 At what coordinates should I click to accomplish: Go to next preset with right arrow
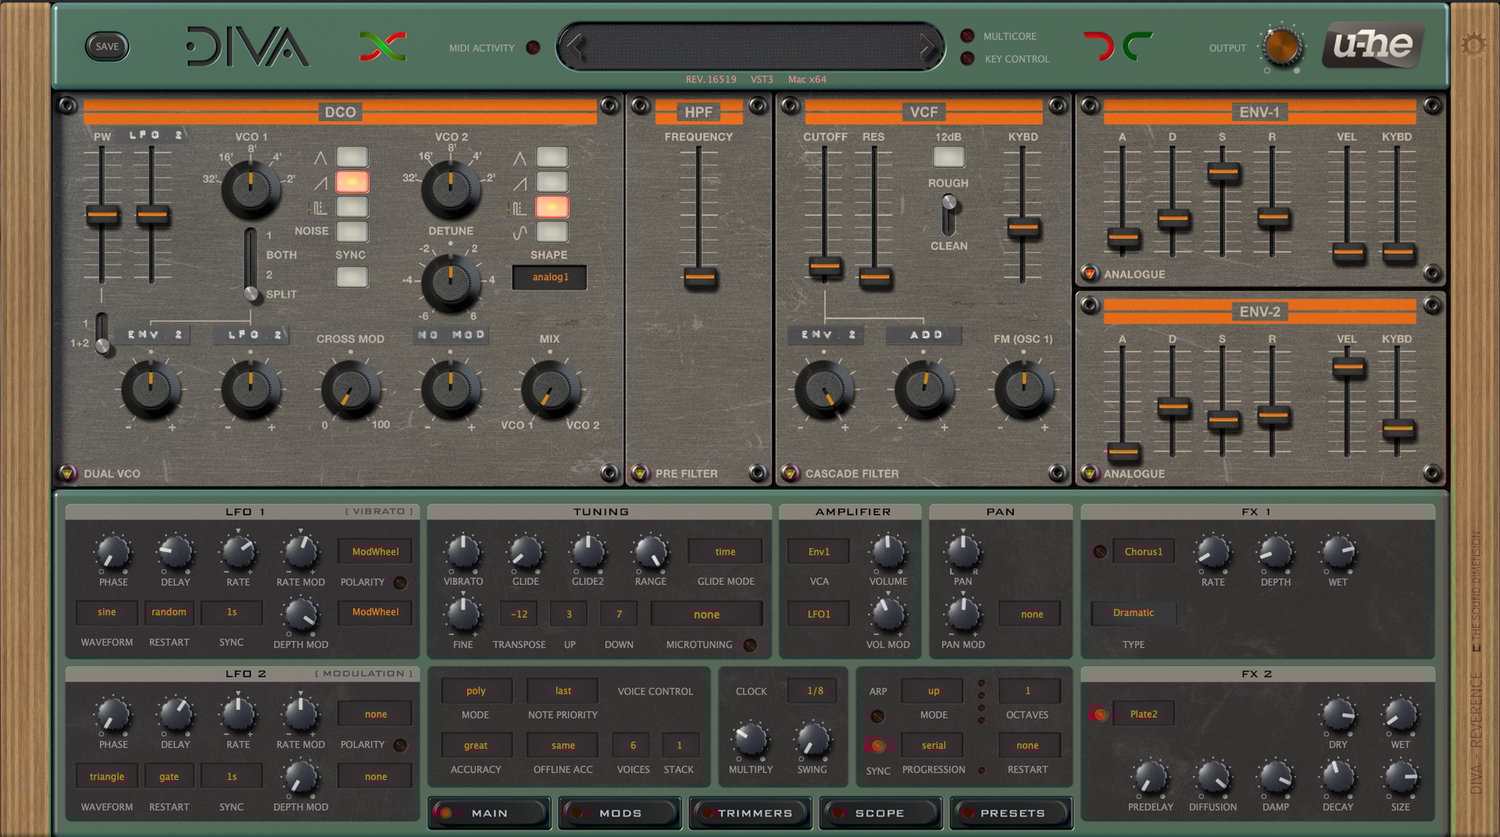point(927,47)
